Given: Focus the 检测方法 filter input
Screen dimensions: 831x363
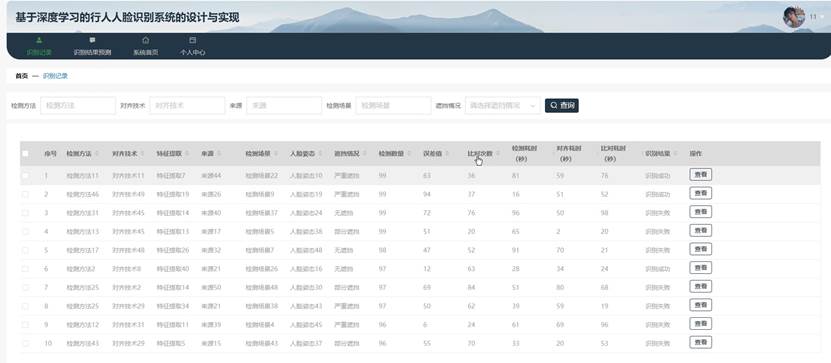Looking at the screenshot, I should tap(78, 105).
